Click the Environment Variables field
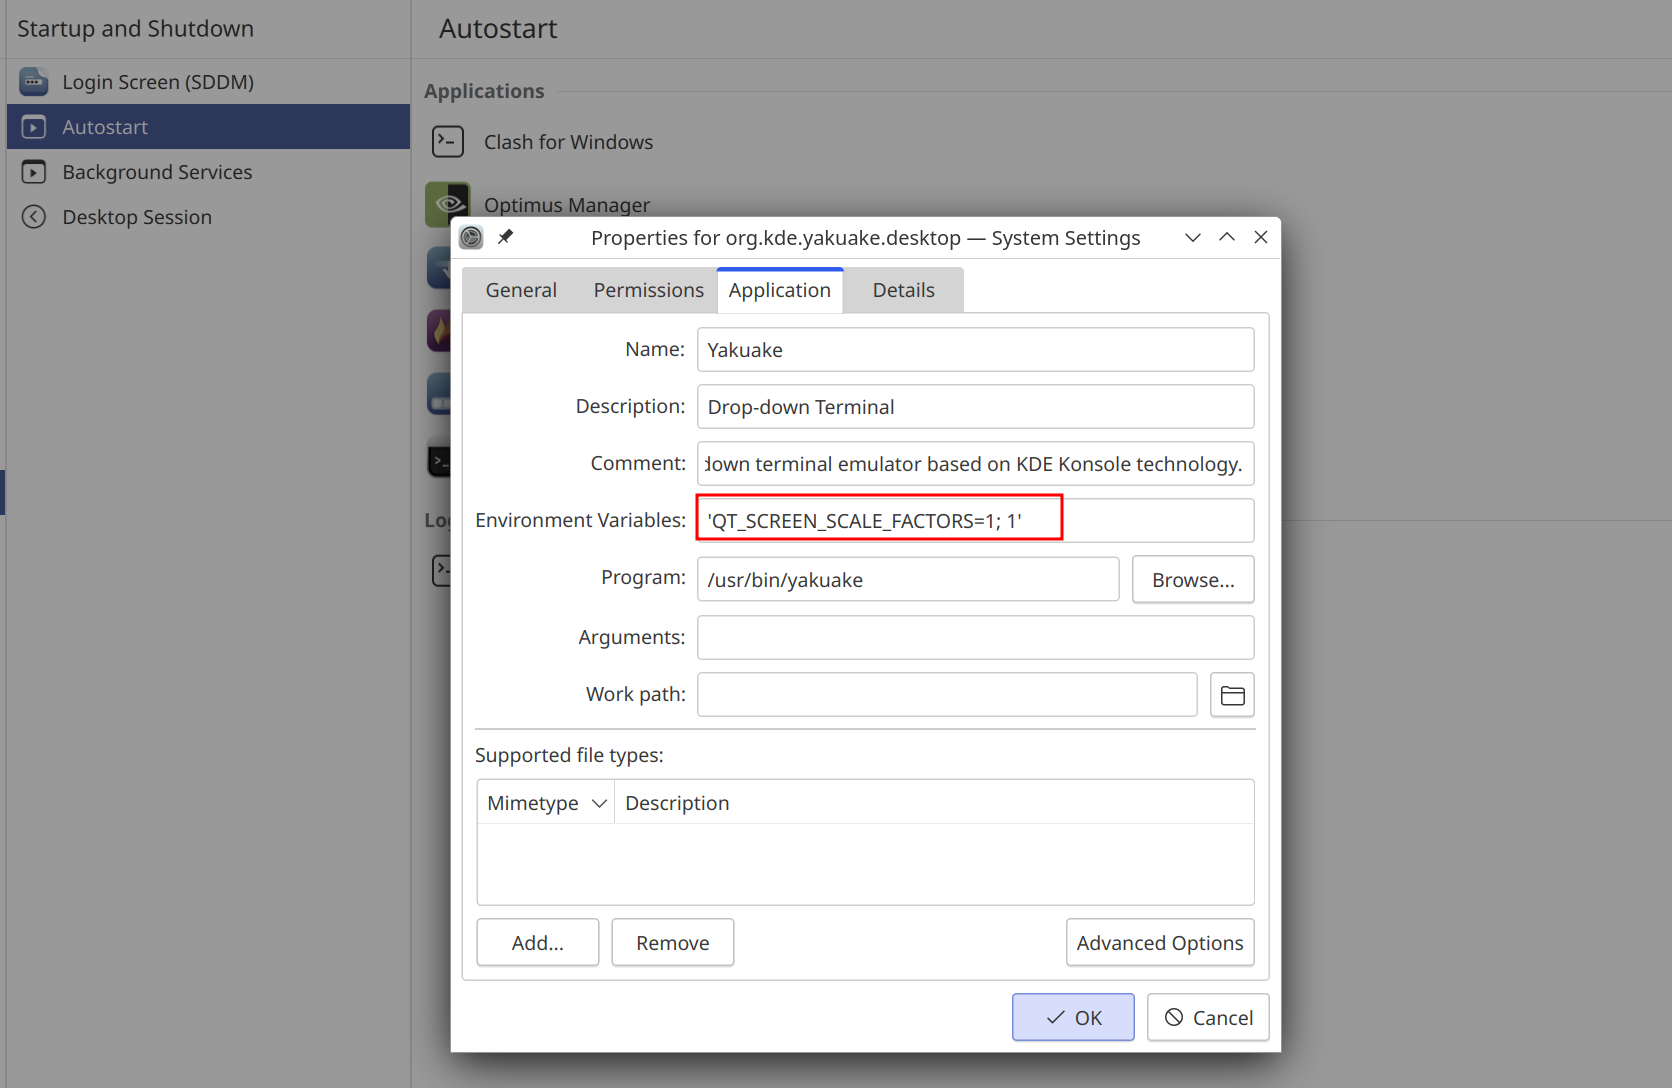Image resolution: width=1672 pixels, height=1088 pixels. coord(976,521)
